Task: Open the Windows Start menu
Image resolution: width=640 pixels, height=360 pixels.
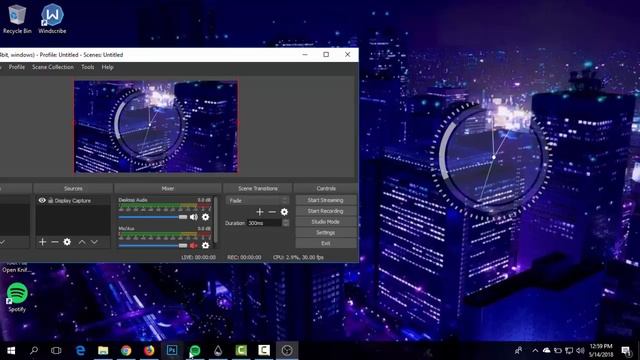Action: coord(11,350)
